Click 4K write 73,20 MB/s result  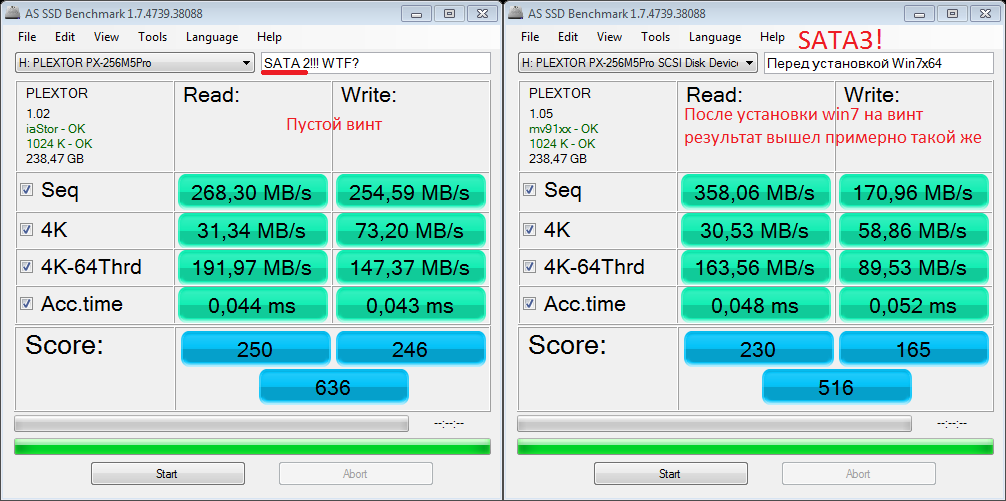pos(411,230)
